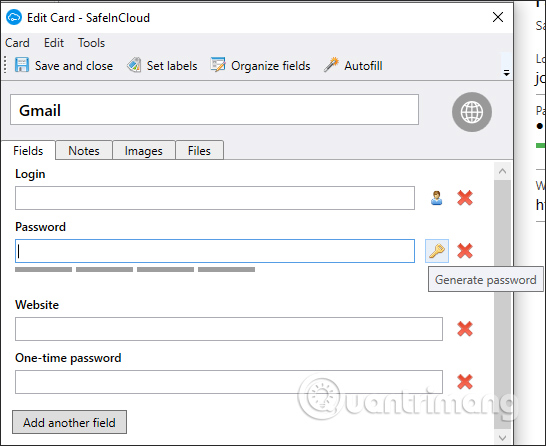This screenshot has height=446, width=546.
Task: Click the scrollbar down arrow
Action: coord(502,437)
